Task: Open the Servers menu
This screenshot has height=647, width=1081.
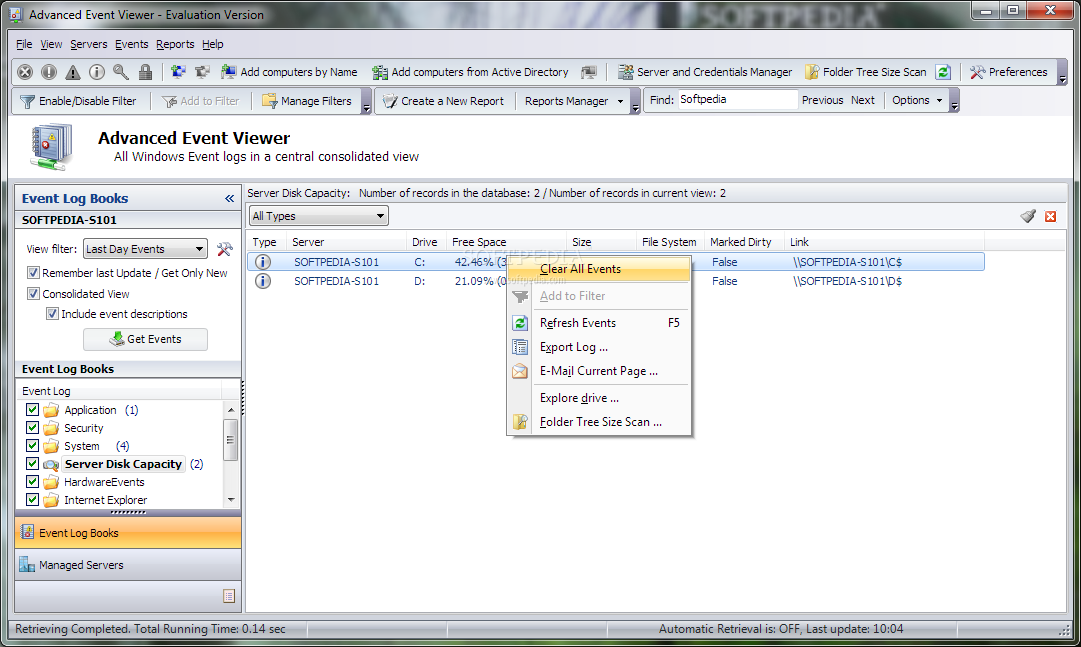Action: coord(89,44)
